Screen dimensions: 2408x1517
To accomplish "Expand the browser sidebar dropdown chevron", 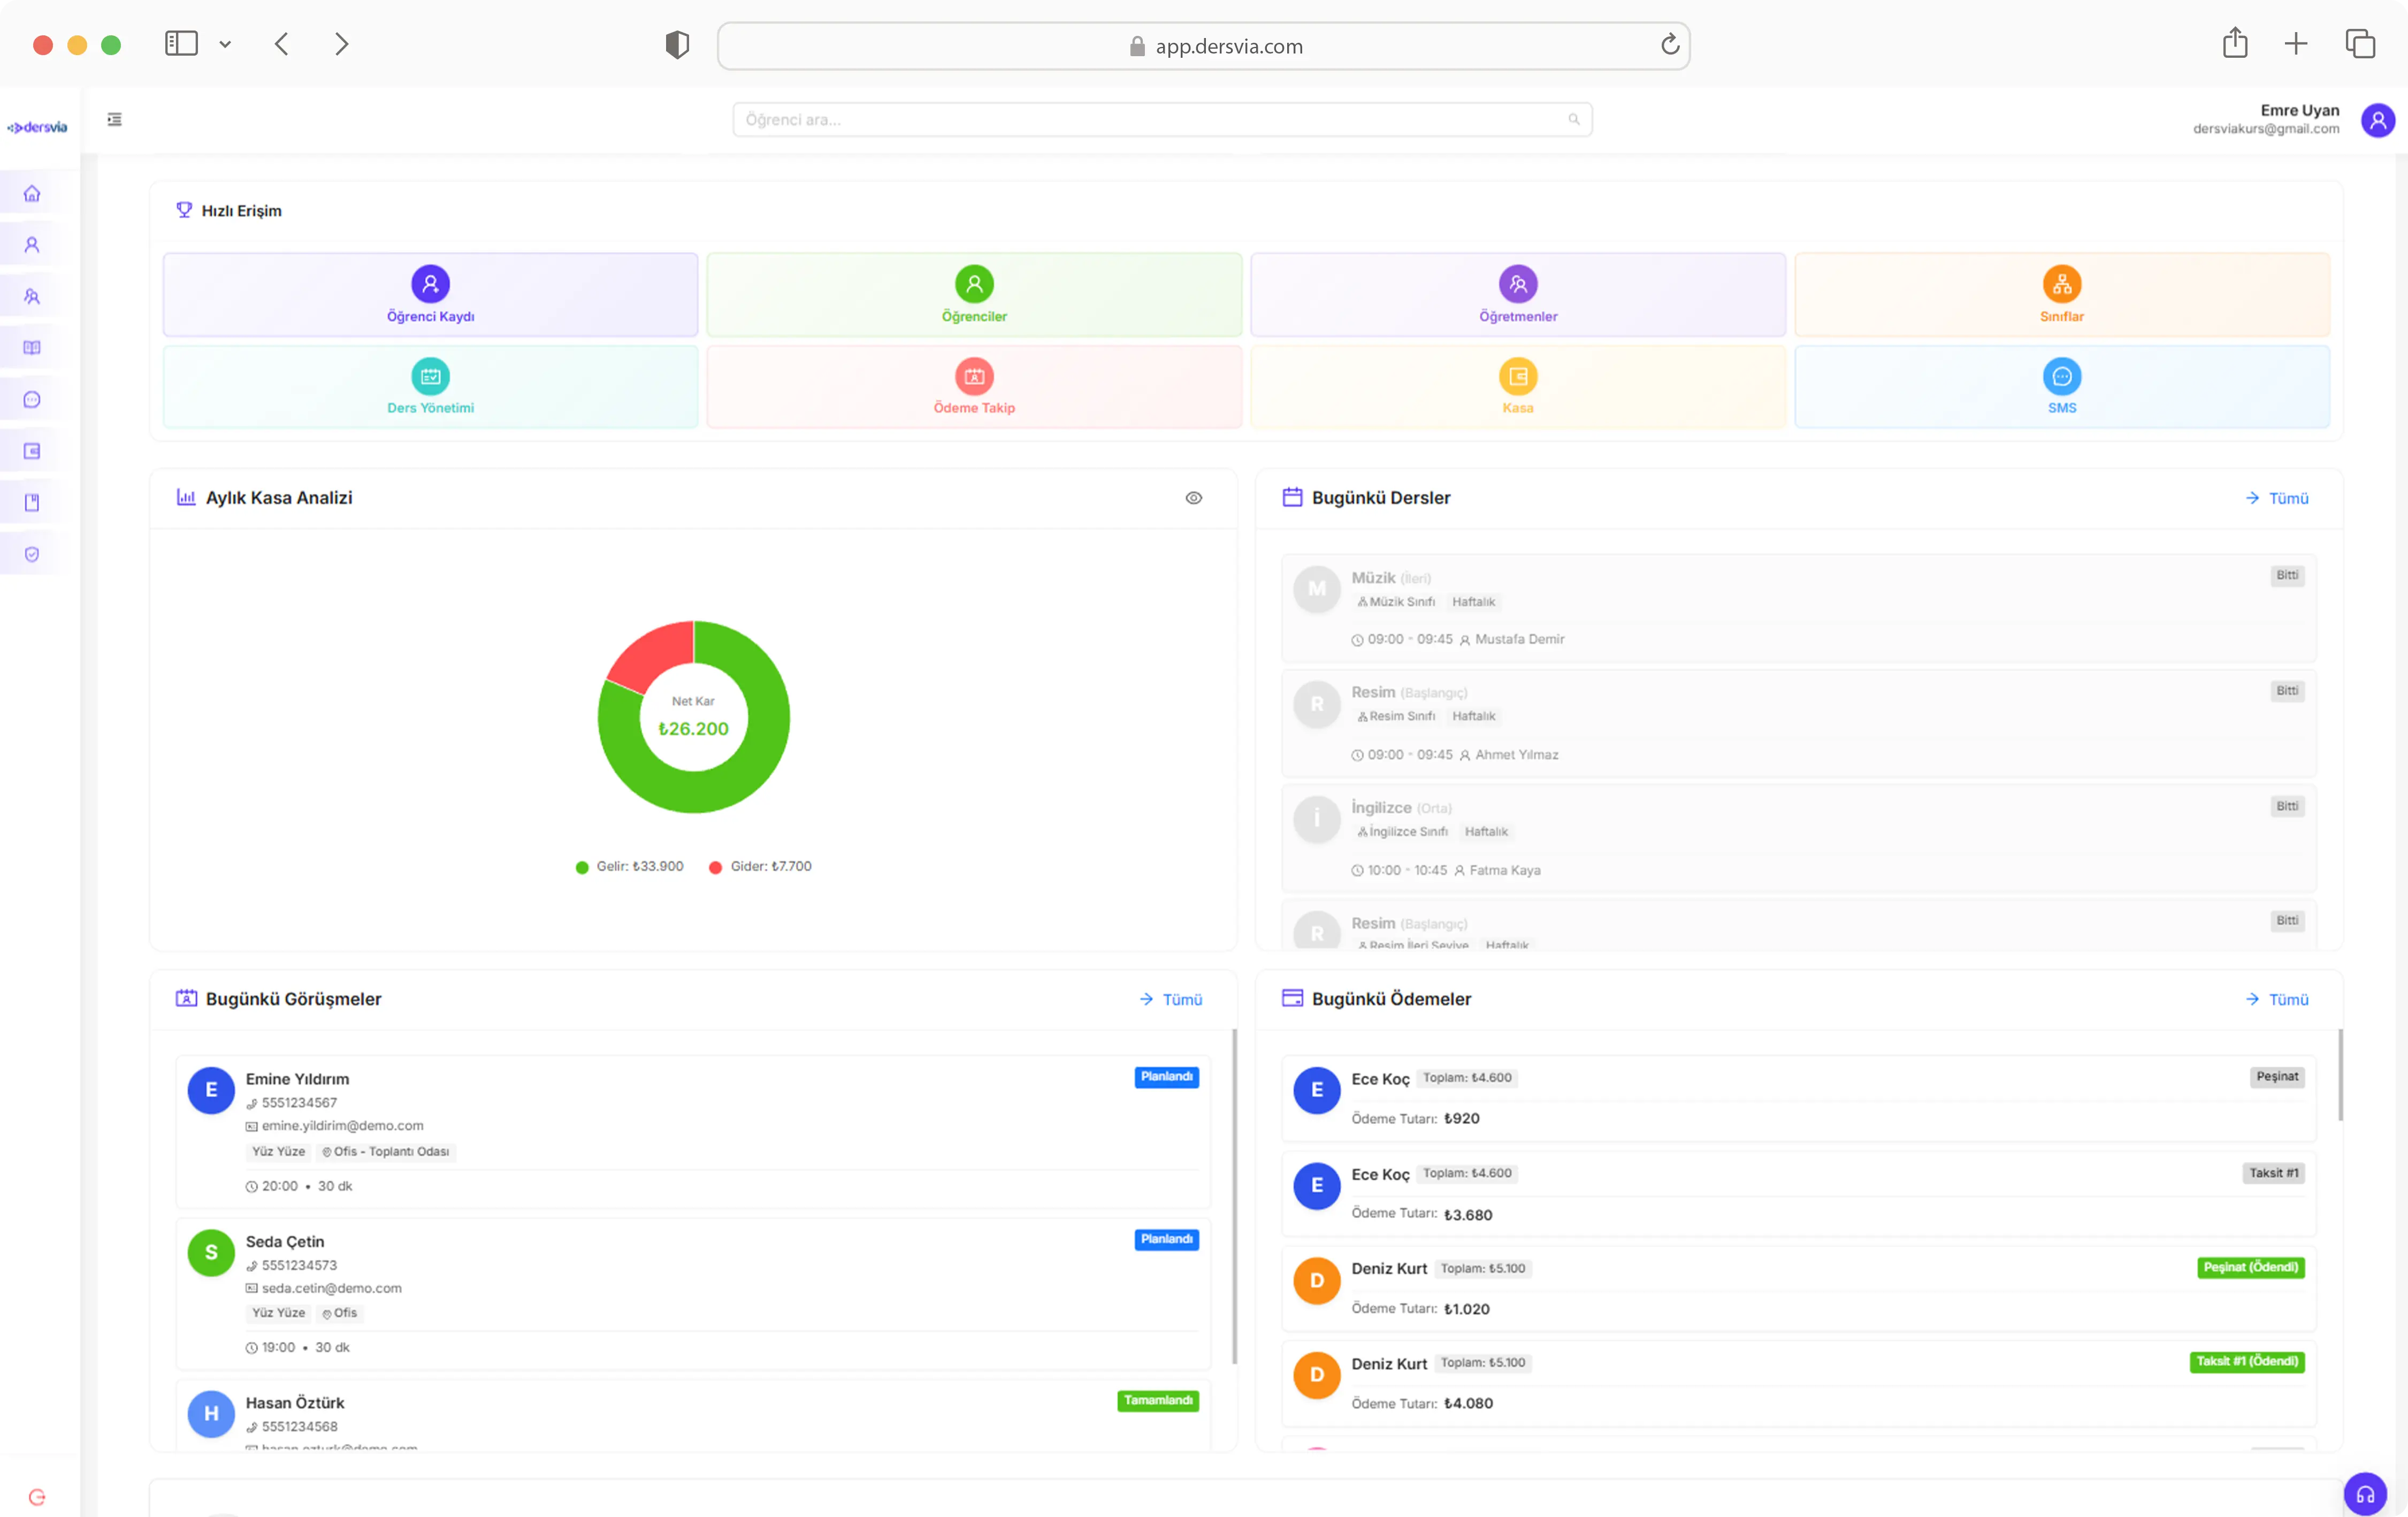I will point(225,45).
